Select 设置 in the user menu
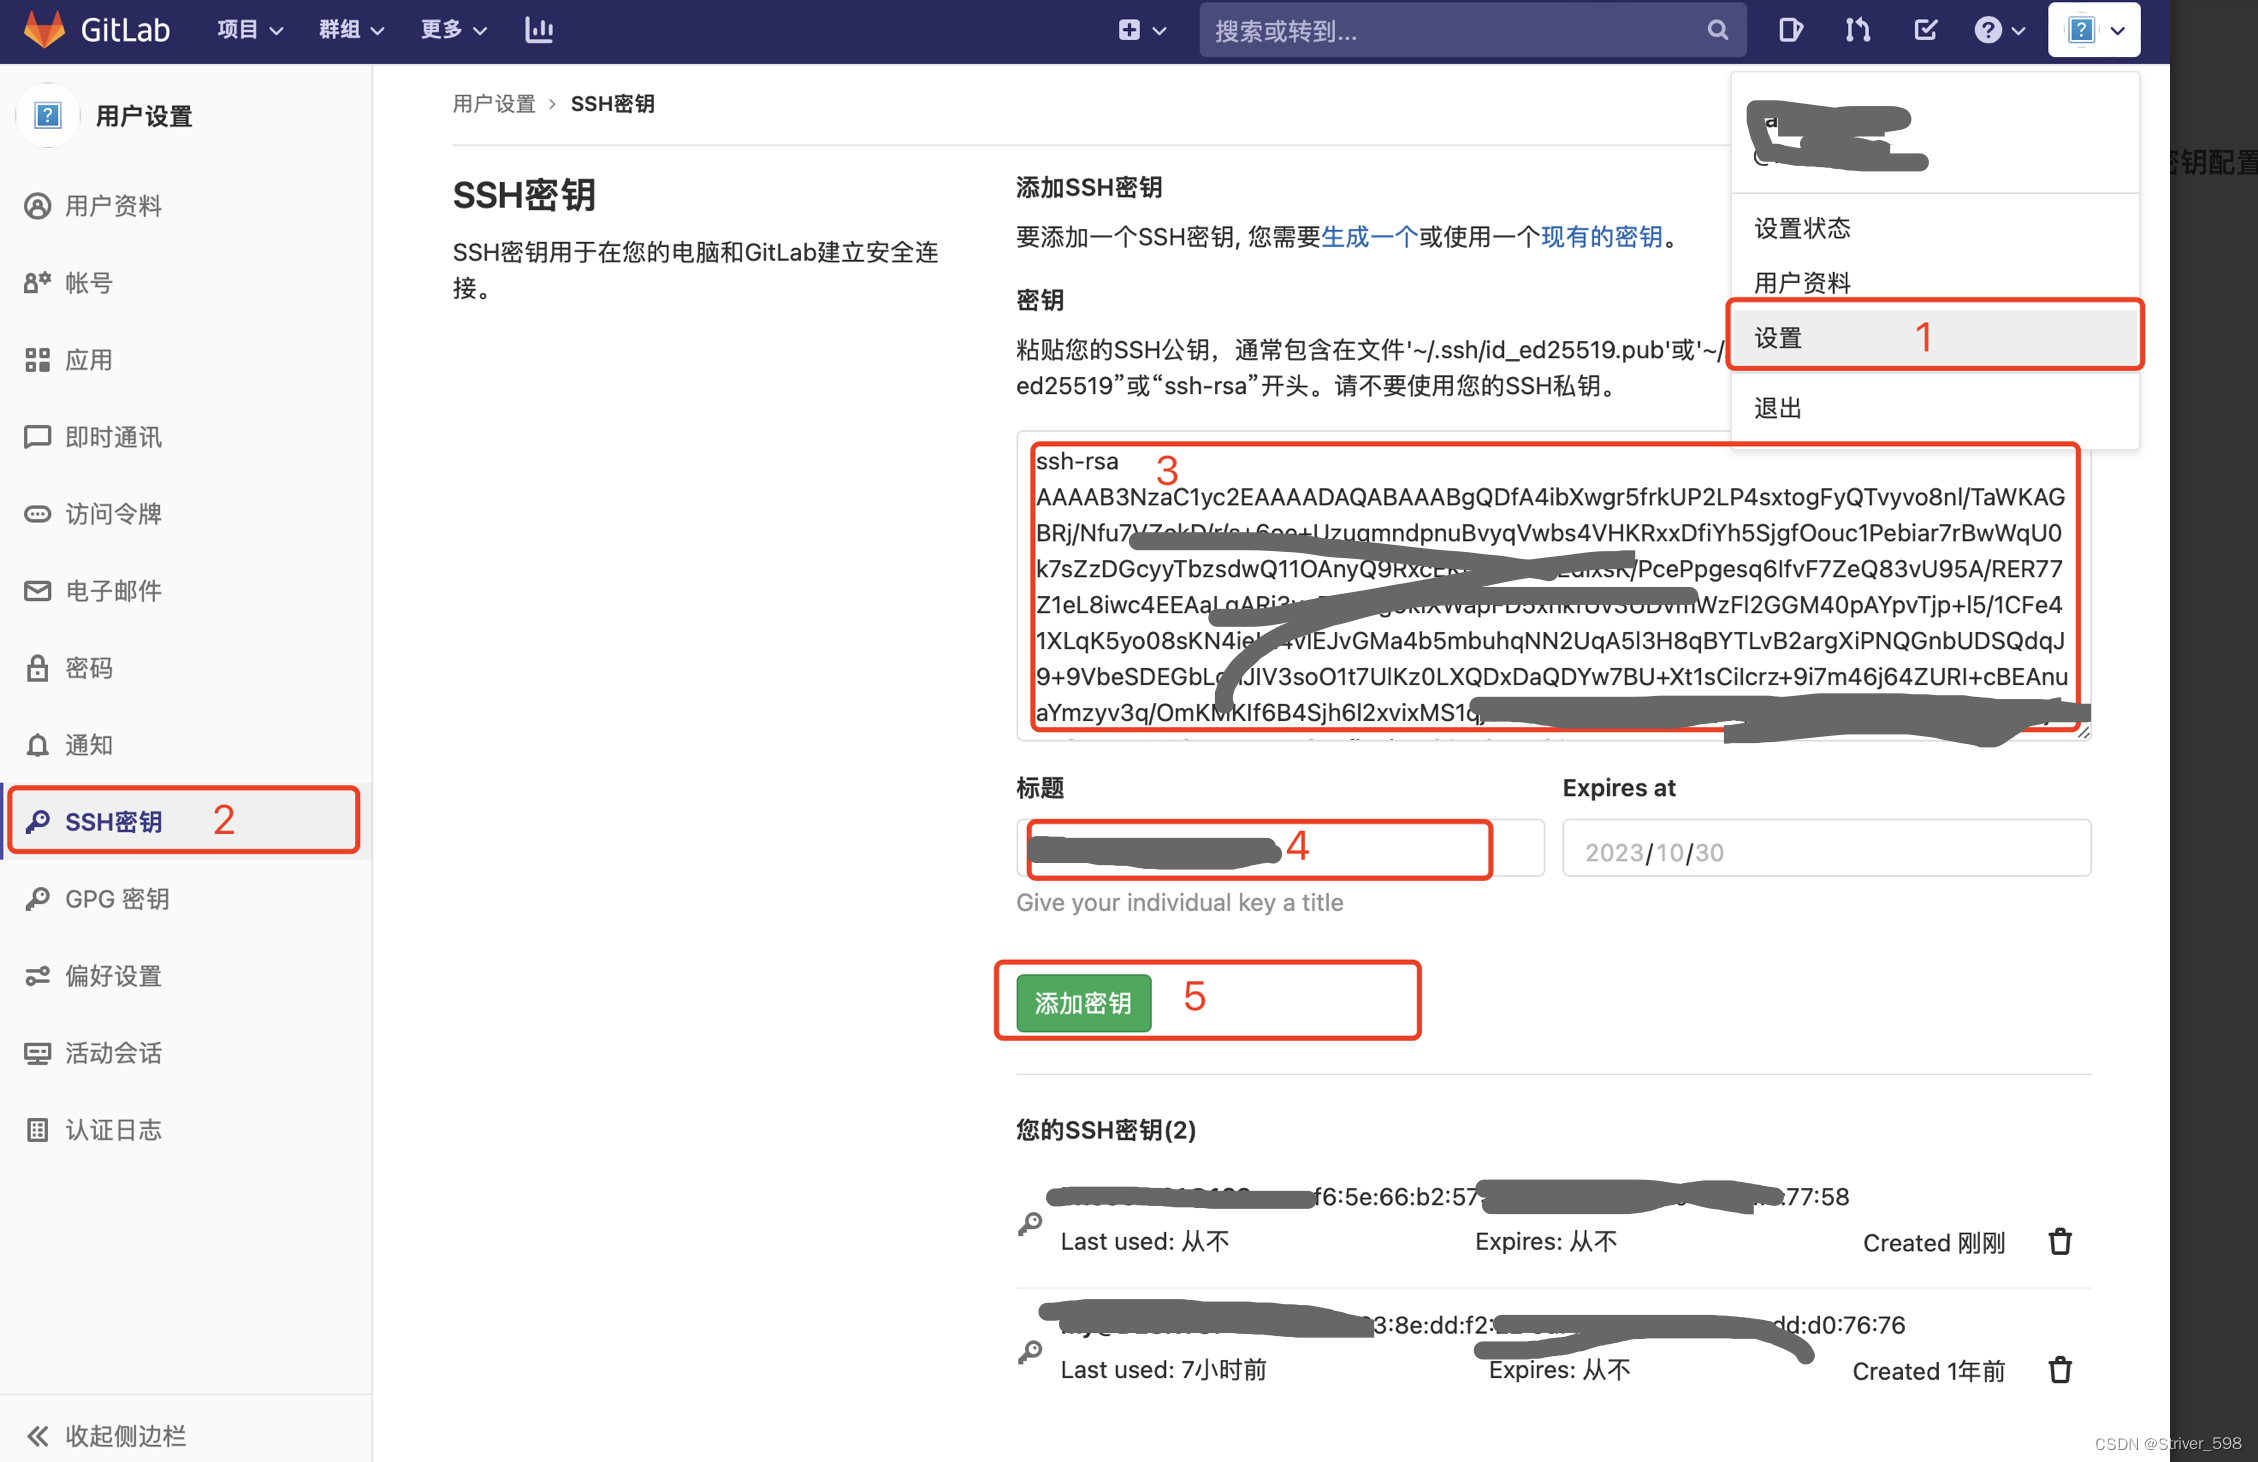The width and height of the screenshot is (2258, 1462). (1778, 338)
